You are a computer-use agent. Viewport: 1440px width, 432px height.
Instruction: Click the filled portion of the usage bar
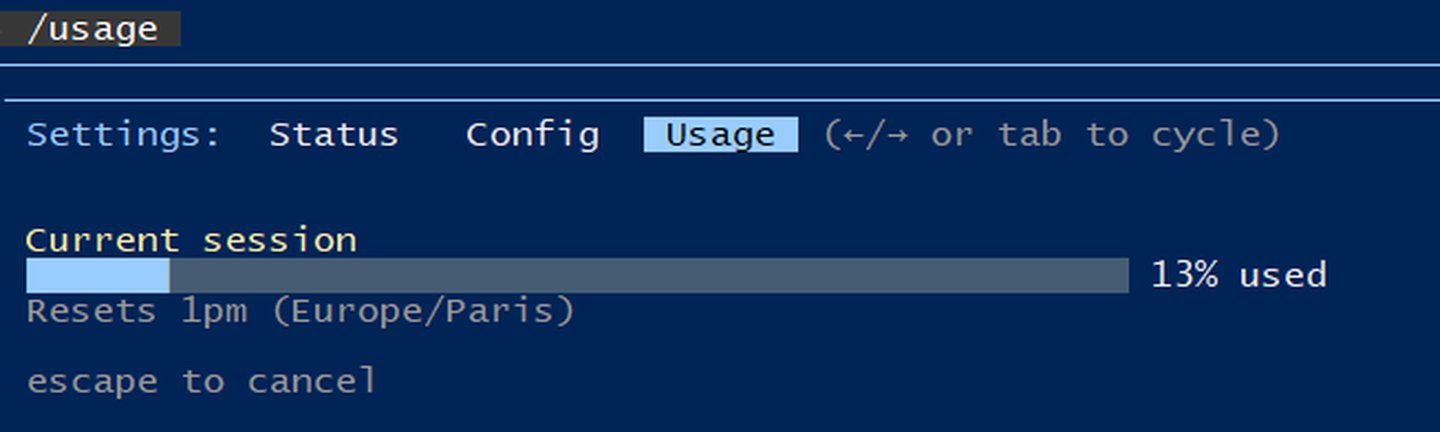[x=97, y=276]
